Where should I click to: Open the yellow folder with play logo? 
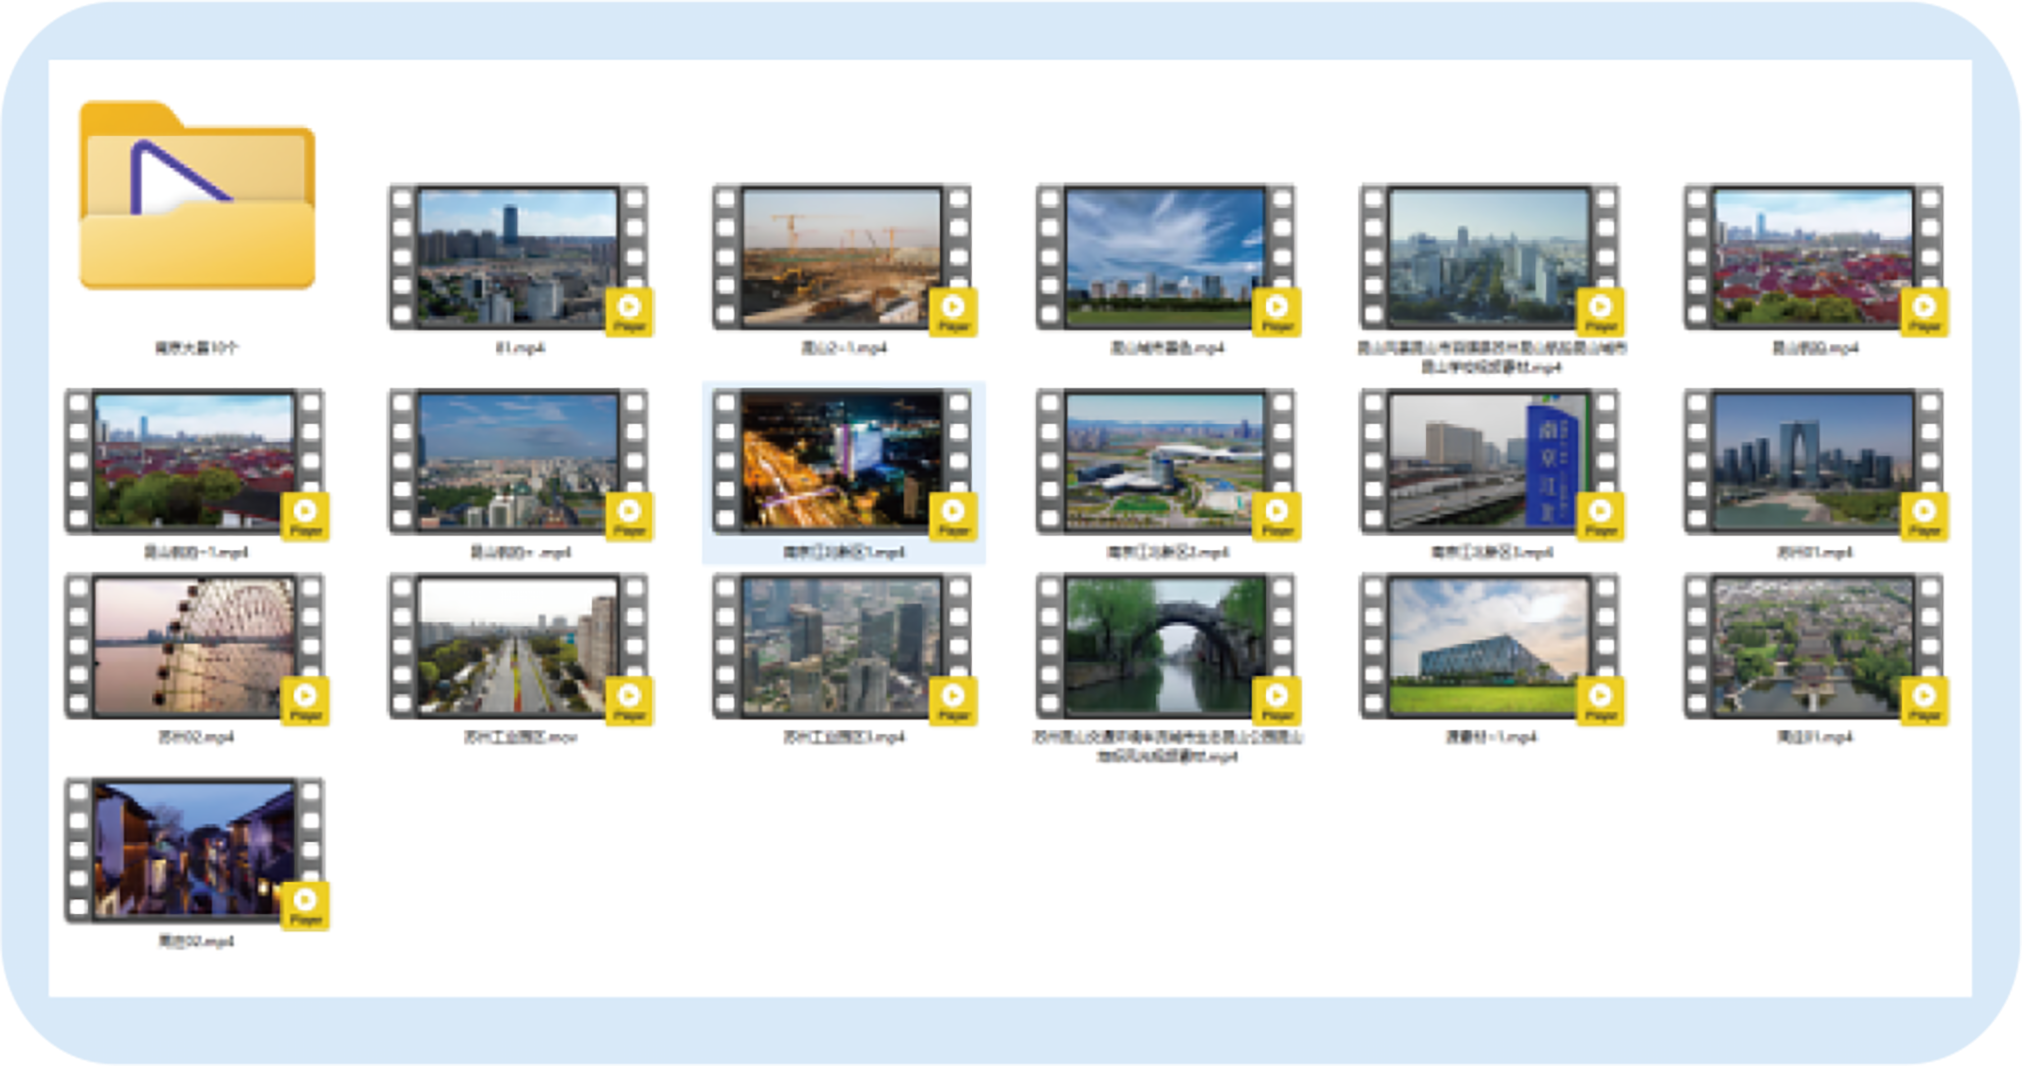point(197,197)
